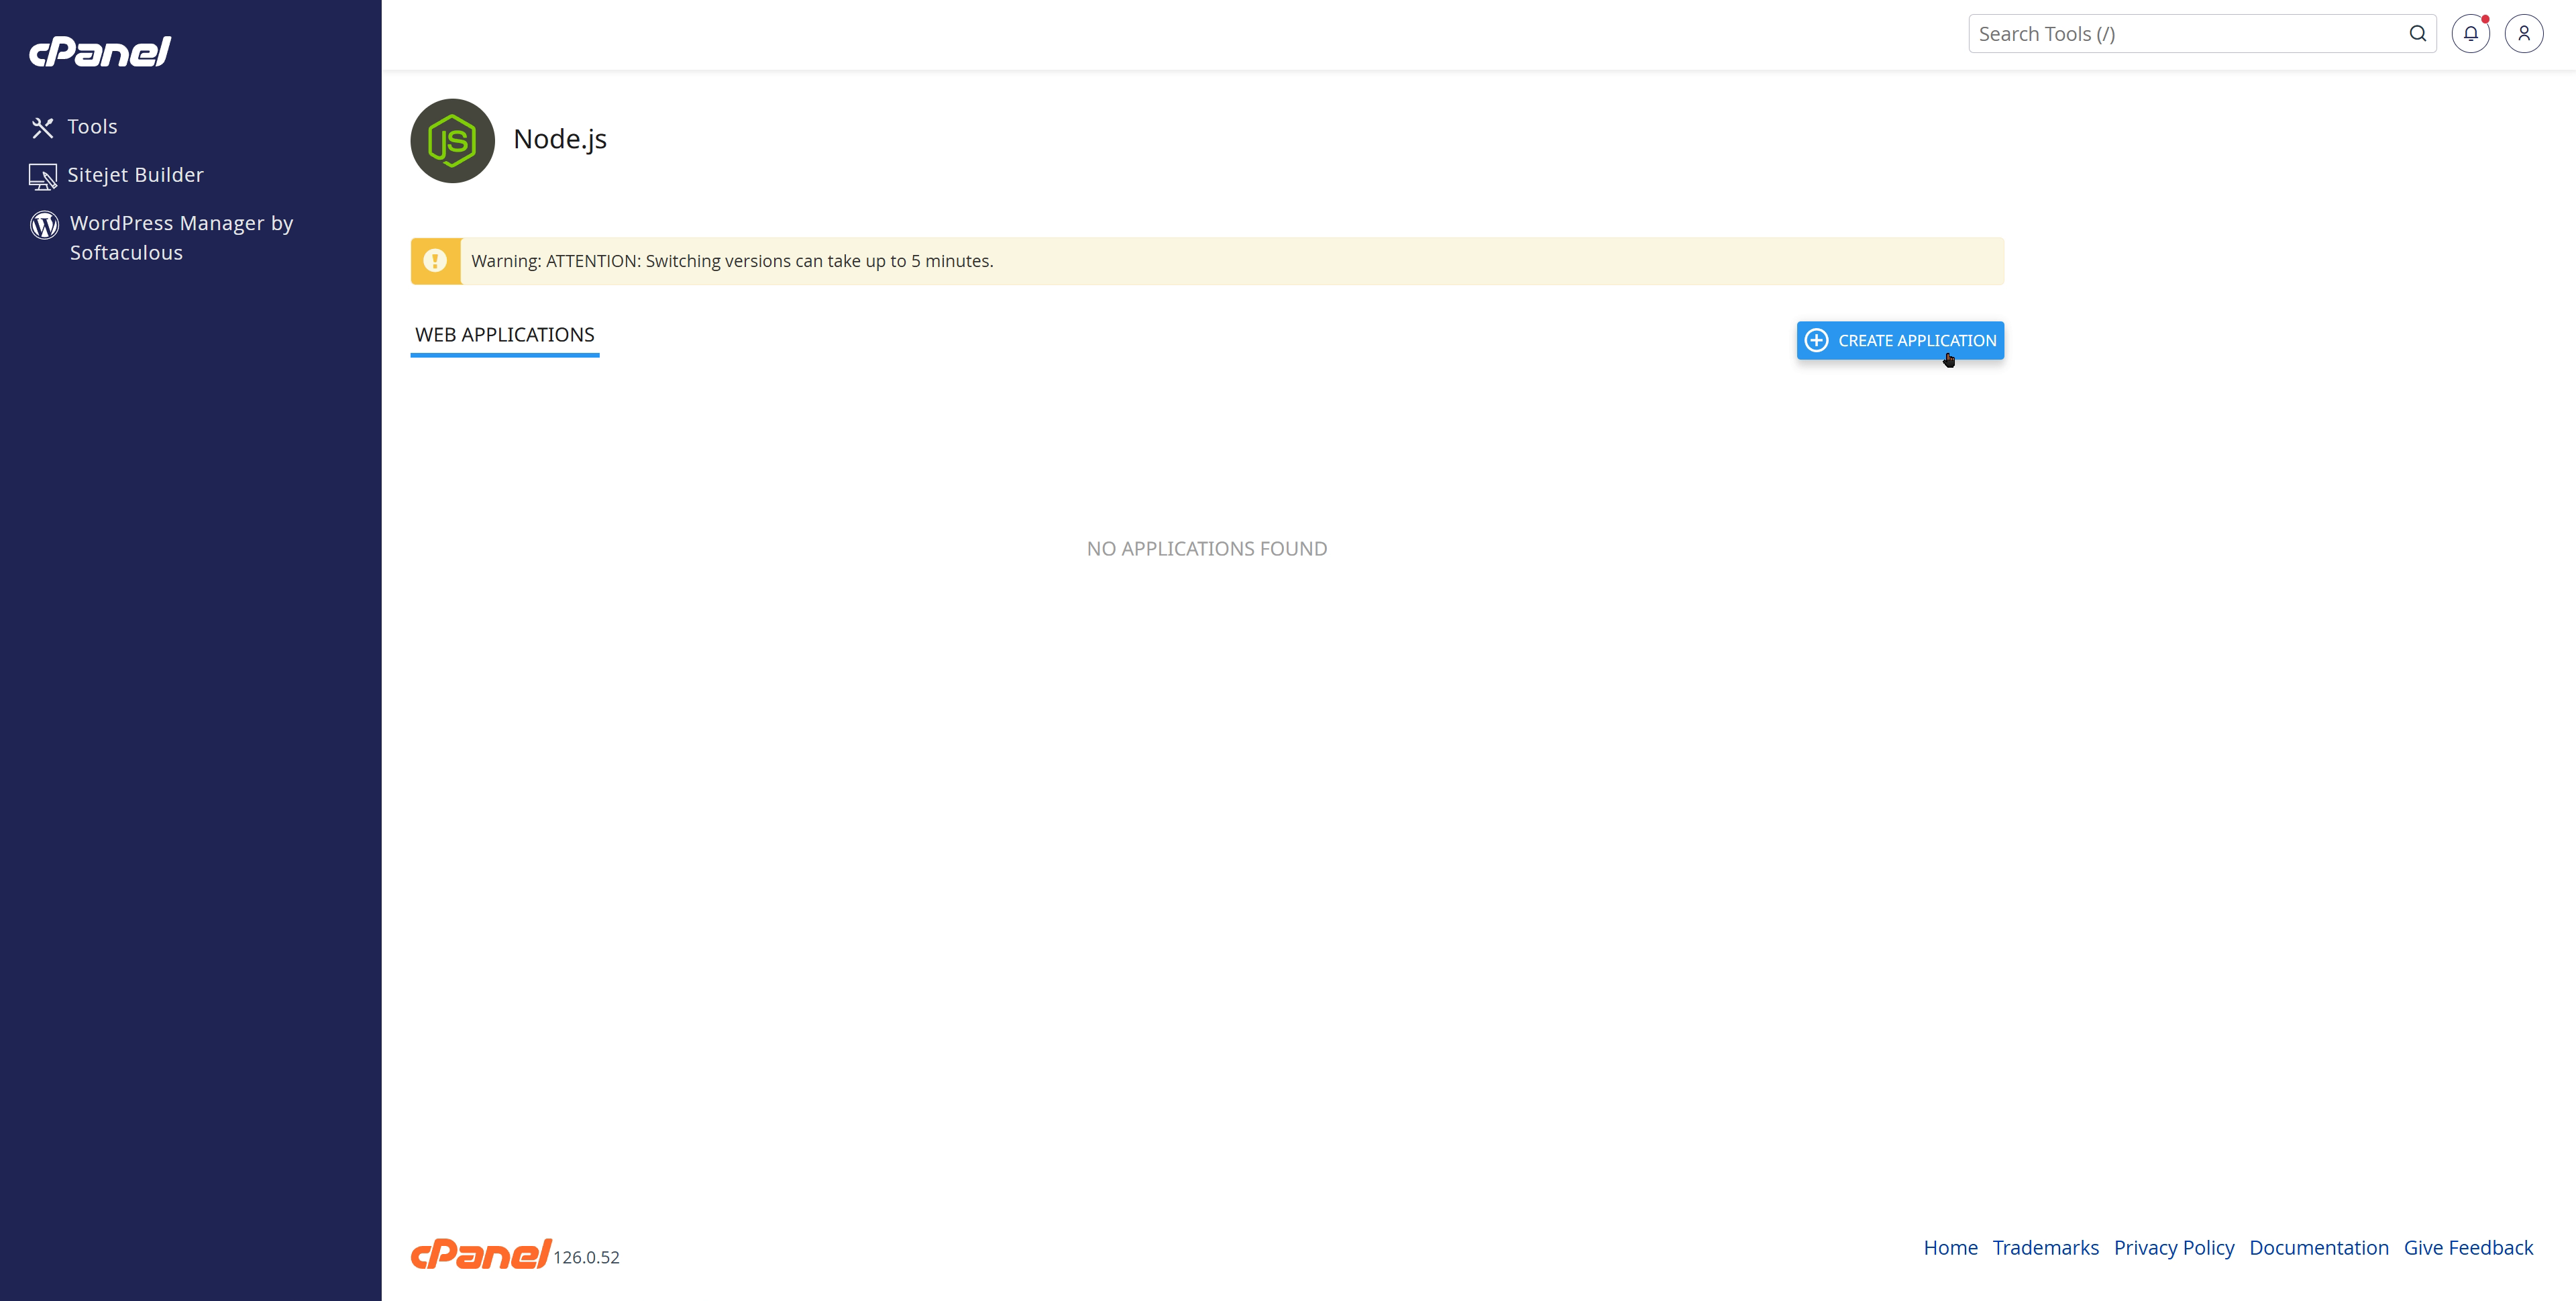Click the NO APPLICATIONS FOUND message
This screenshot has width=2576, height=1301.
[x=1207, y=549]
